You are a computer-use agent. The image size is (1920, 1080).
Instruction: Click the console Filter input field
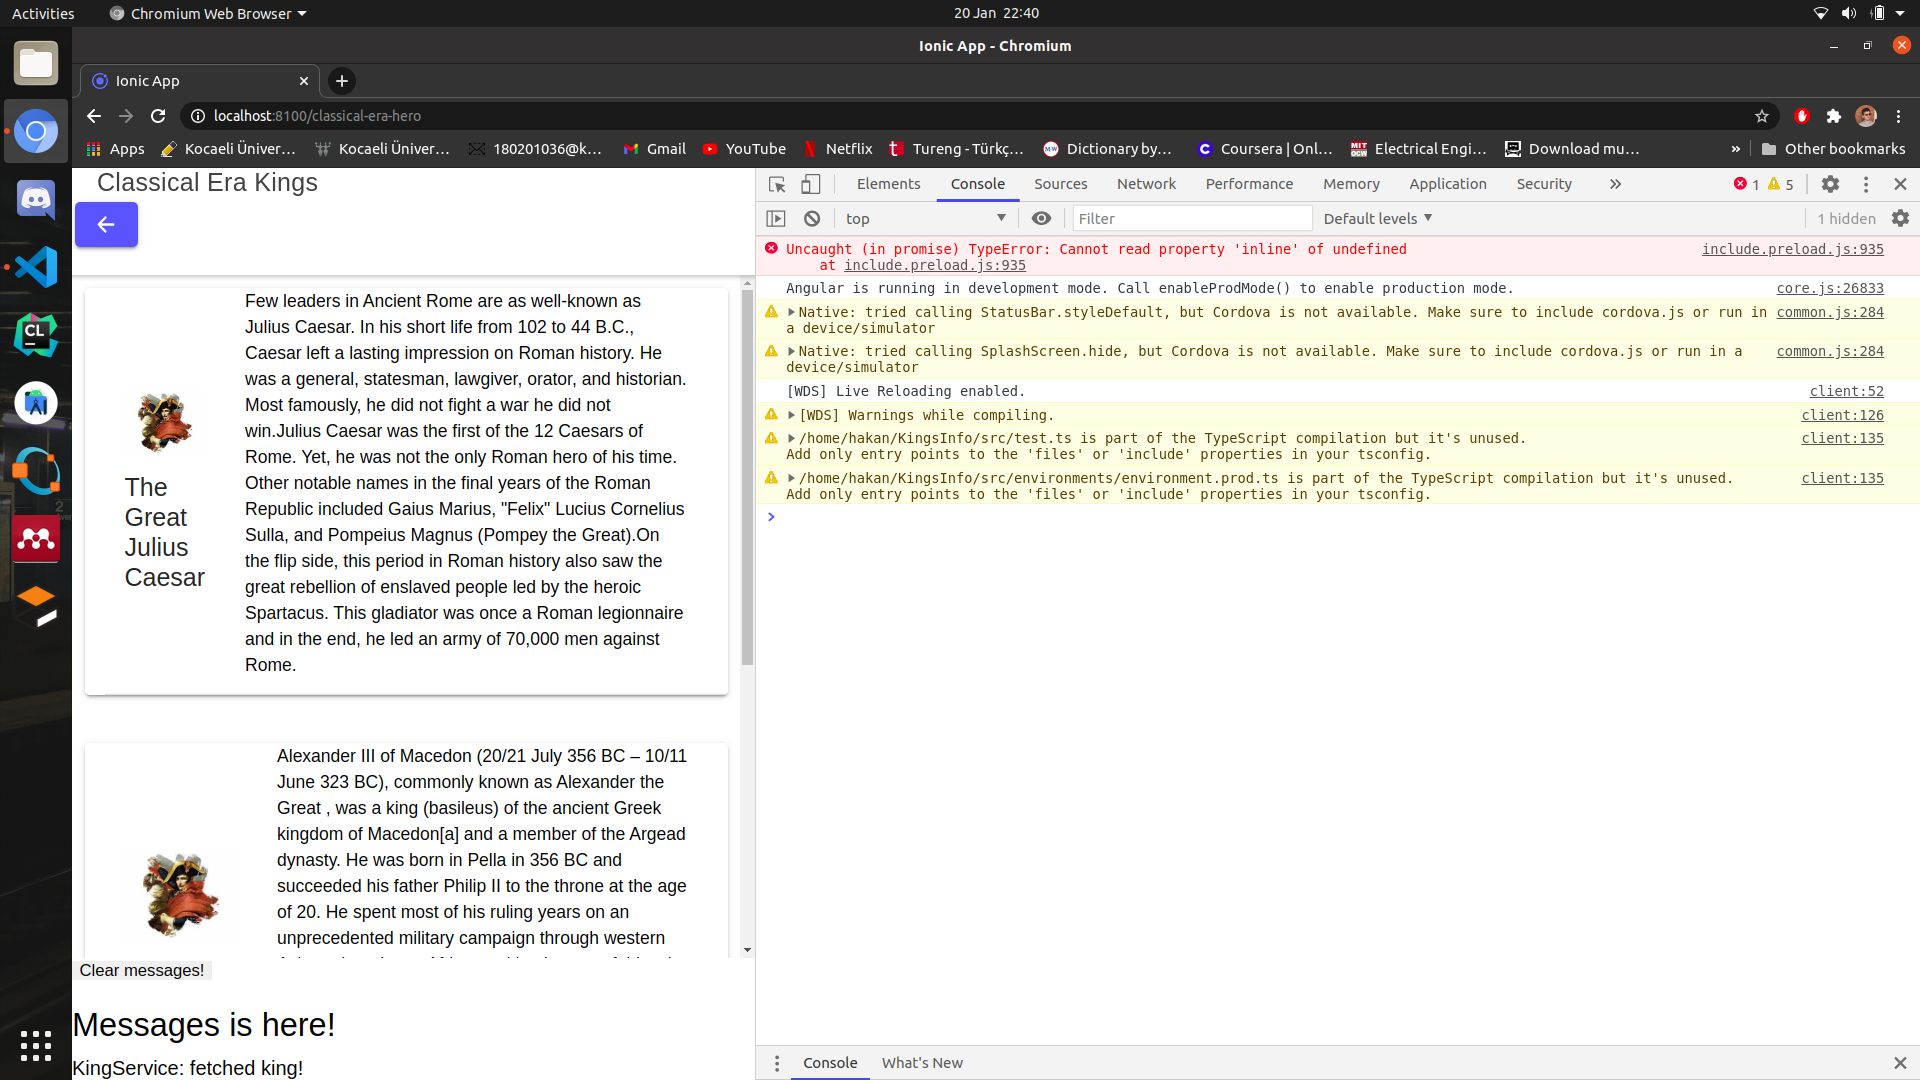pos(1190,218)
